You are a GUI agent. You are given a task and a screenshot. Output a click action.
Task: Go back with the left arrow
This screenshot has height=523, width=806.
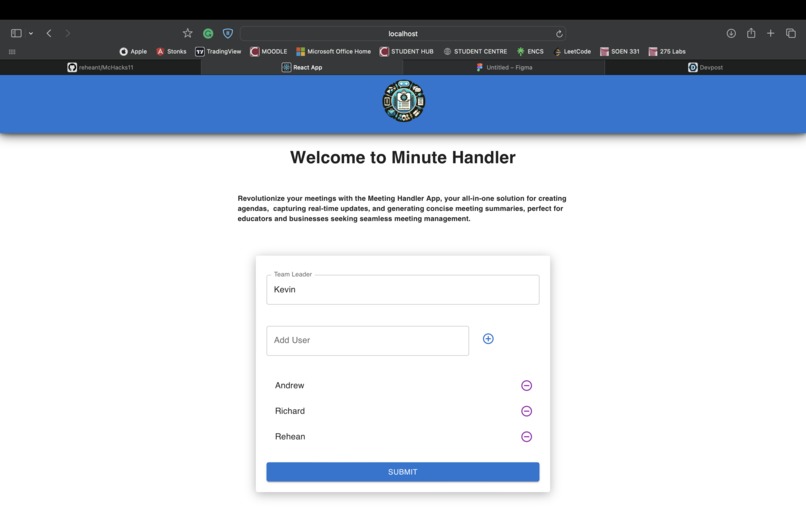[x=49, y=33]
